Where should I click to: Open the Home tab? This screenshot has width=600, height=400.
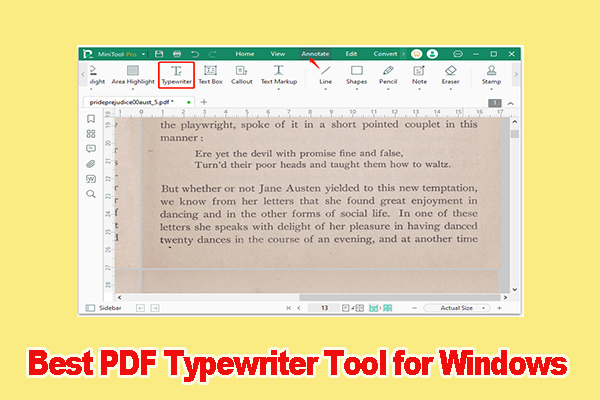coord(245,54)
